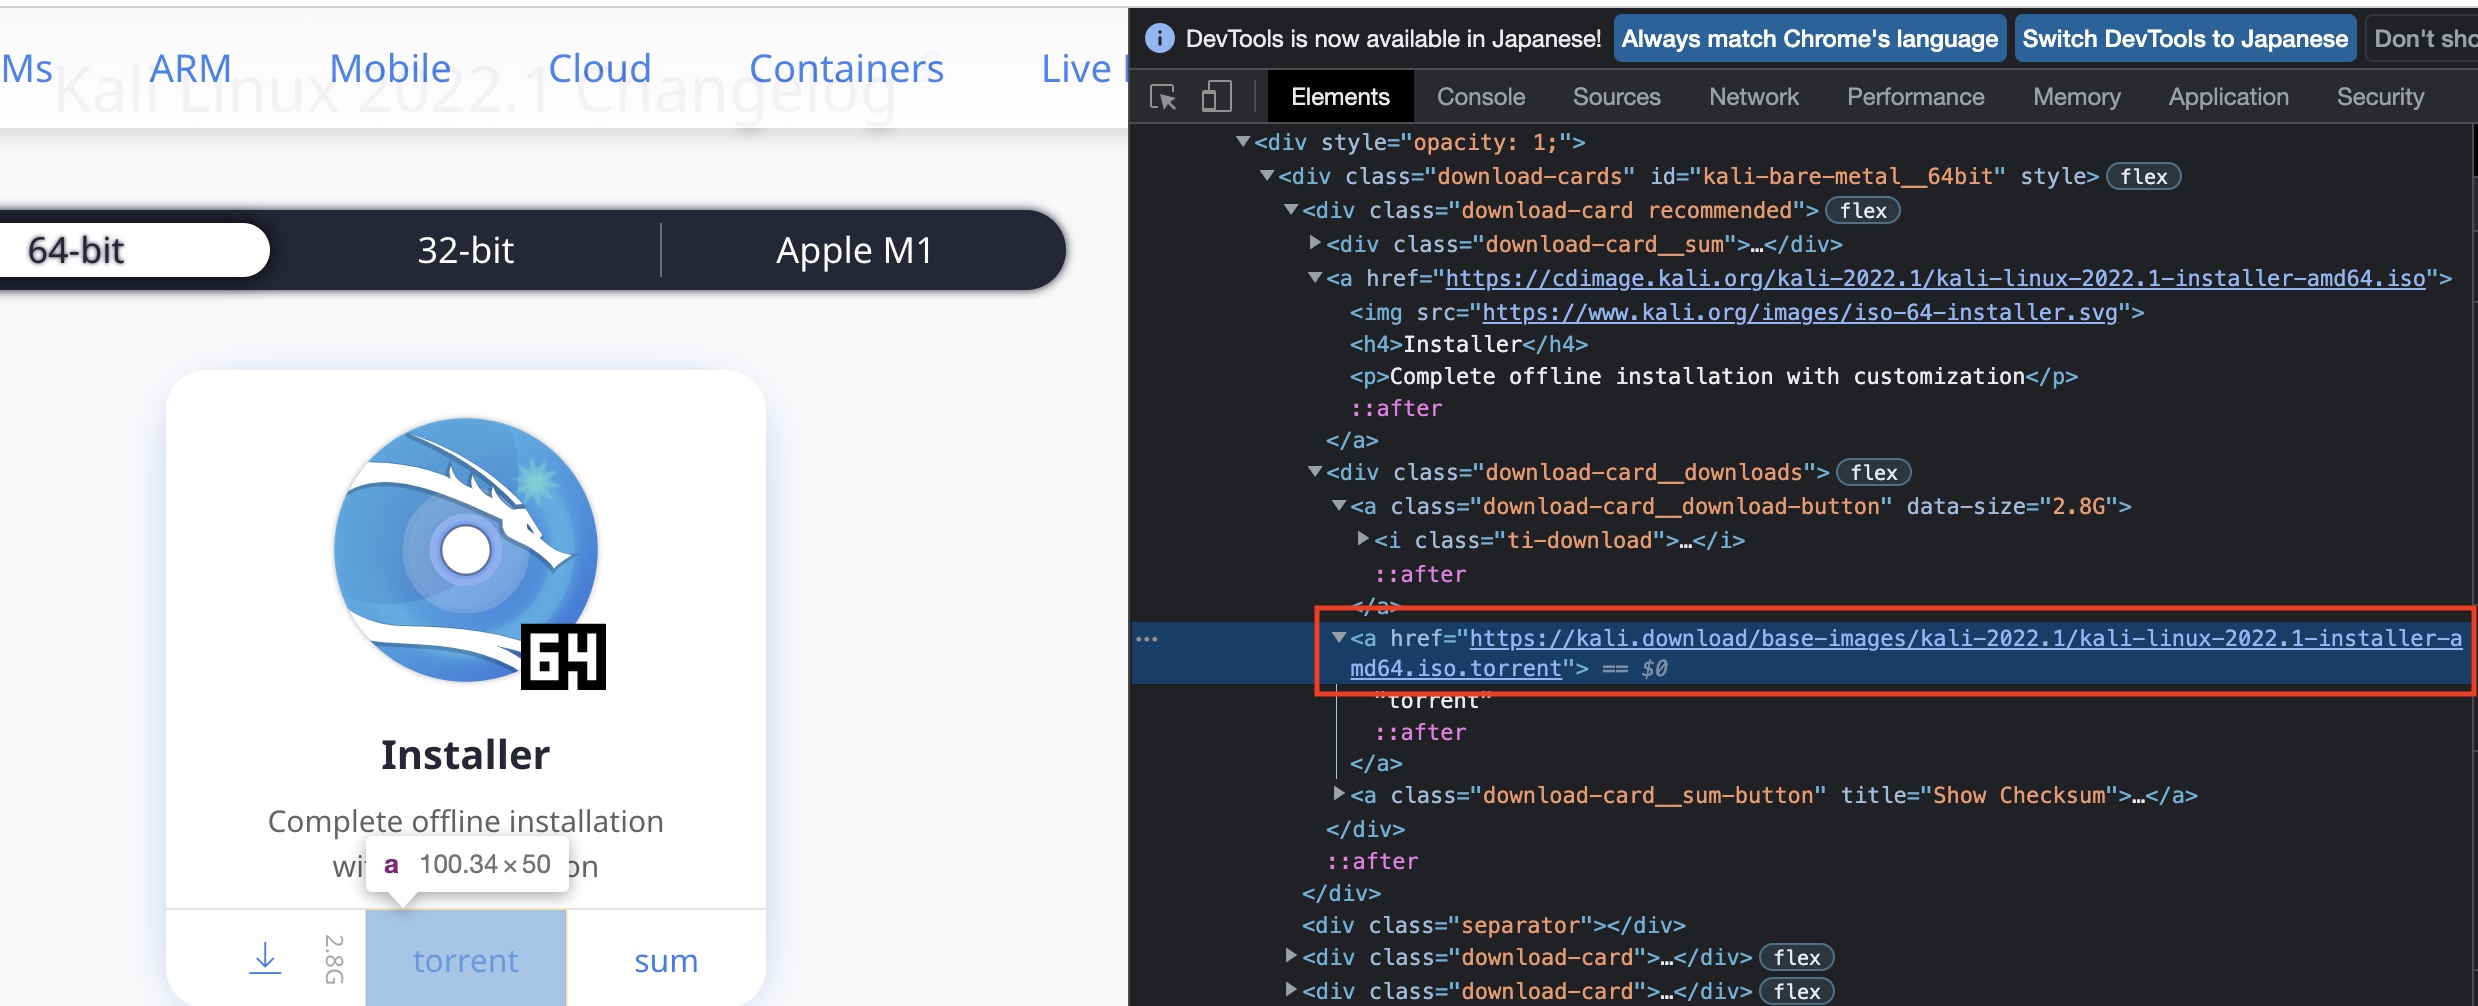
Task: Expand the download-card__sum-button anchor node
Action: click(x=1339, y=794)
